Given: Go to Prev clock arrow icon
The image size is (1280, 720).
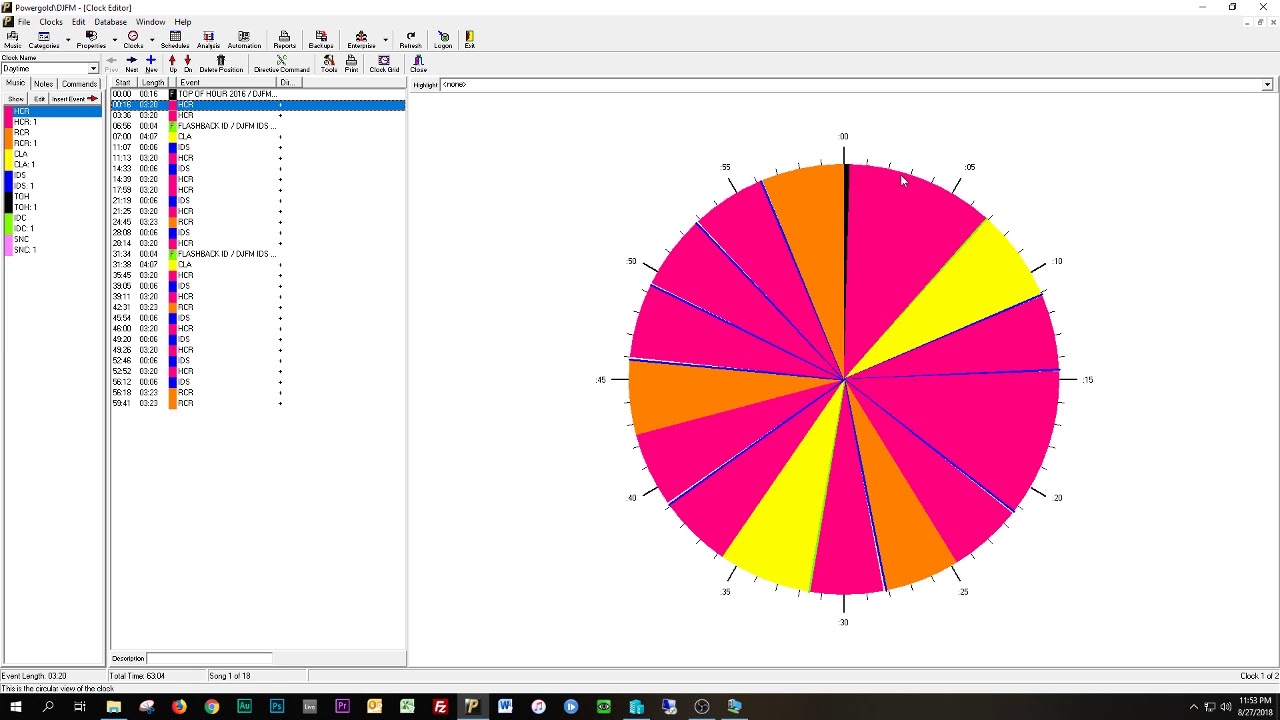Looking at the screenshot, I should click(111, 64).
